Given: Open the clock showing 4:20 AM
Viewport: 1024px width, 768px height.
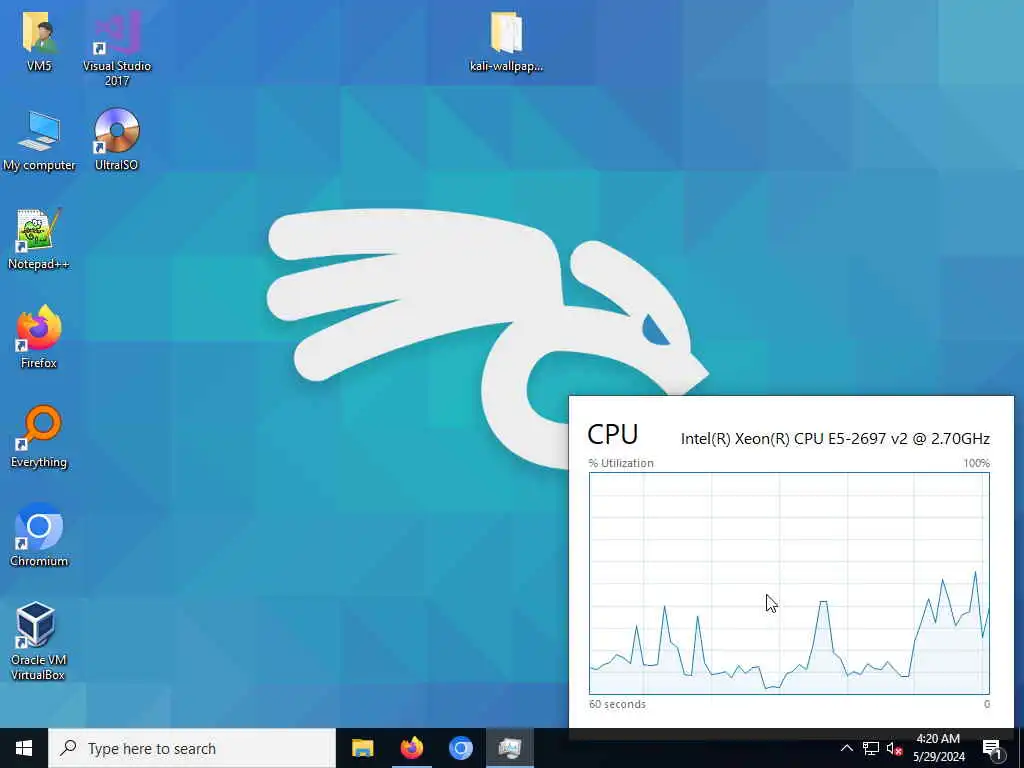Looking at the screenshot, I should tap(938, 748).
